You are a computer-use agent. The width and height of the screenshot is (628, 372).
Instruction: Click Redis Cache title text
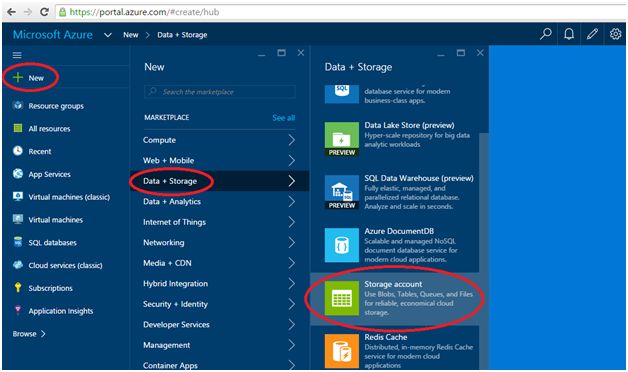click(x=386, y=337)
